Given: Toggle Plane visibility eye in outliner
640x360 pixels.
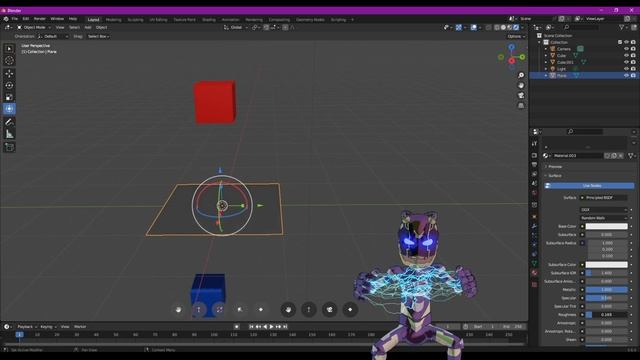Looking at the screenshot, I should point(626,76).
